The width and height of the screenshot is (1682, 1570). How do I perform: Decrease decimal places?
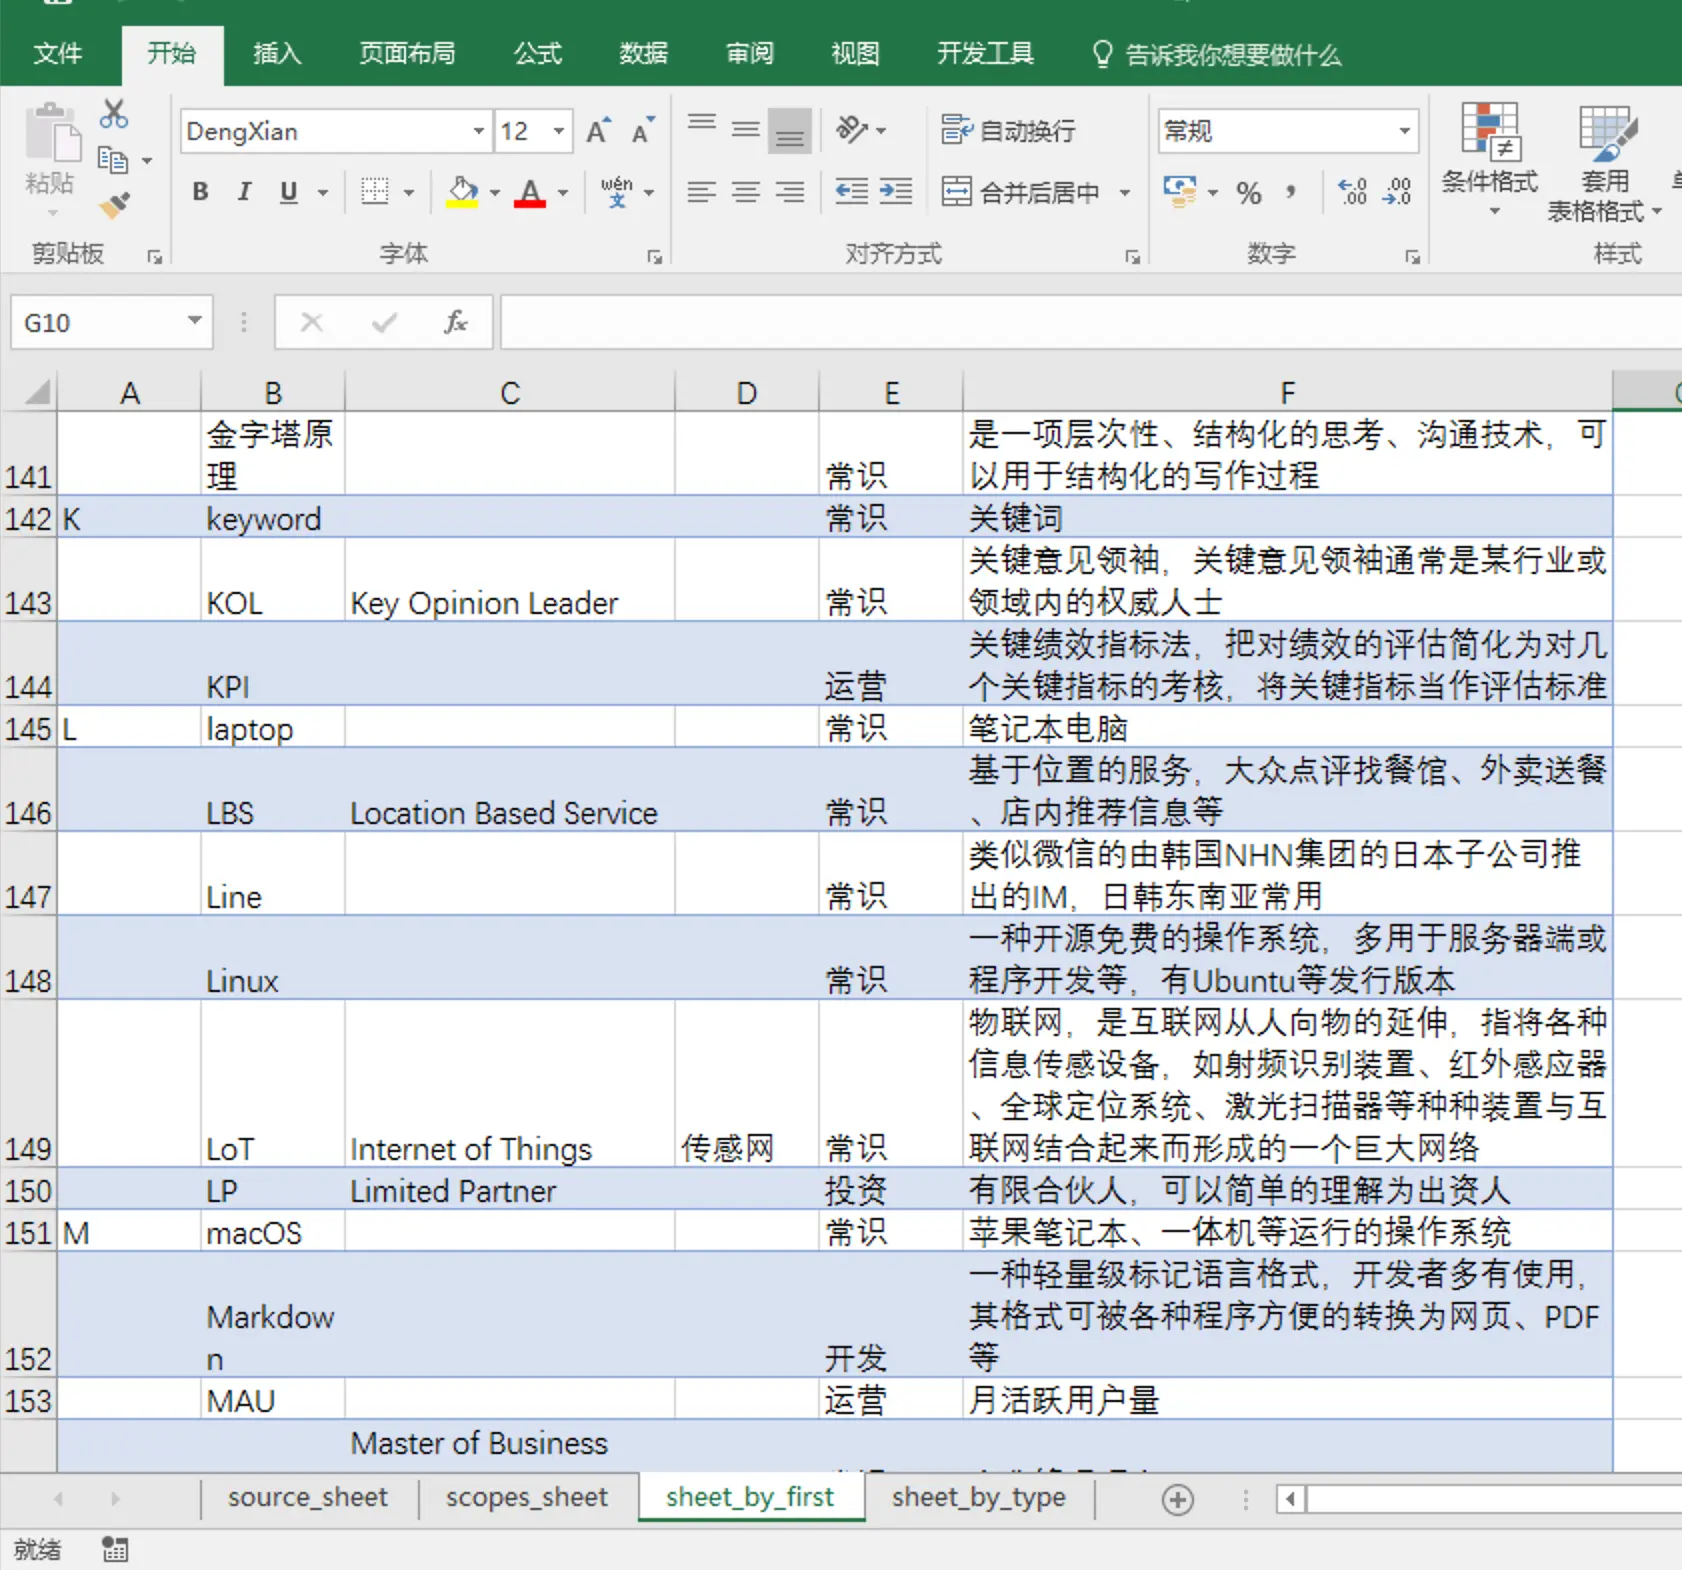1397,192
